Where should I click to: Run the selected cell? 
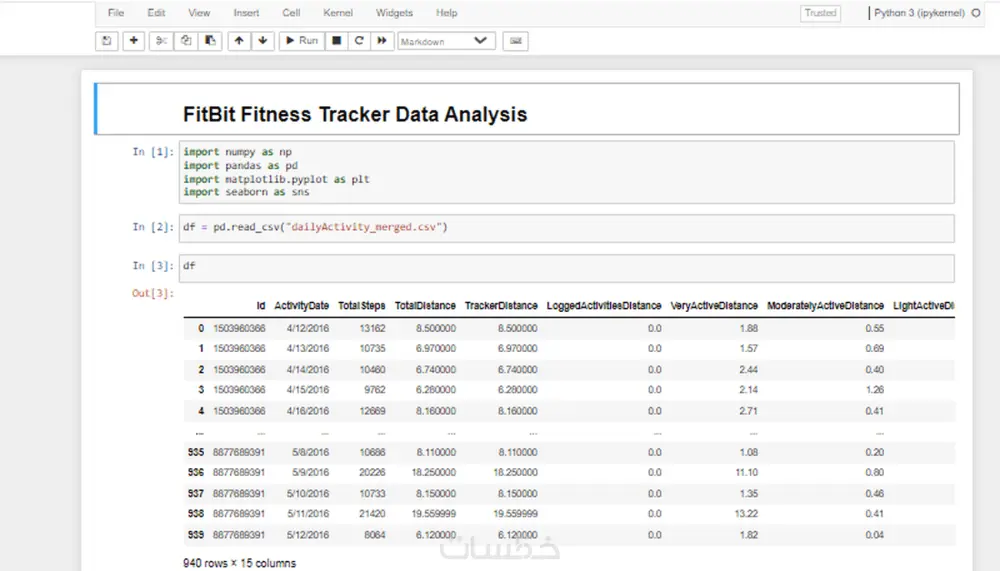coord(302,41)
